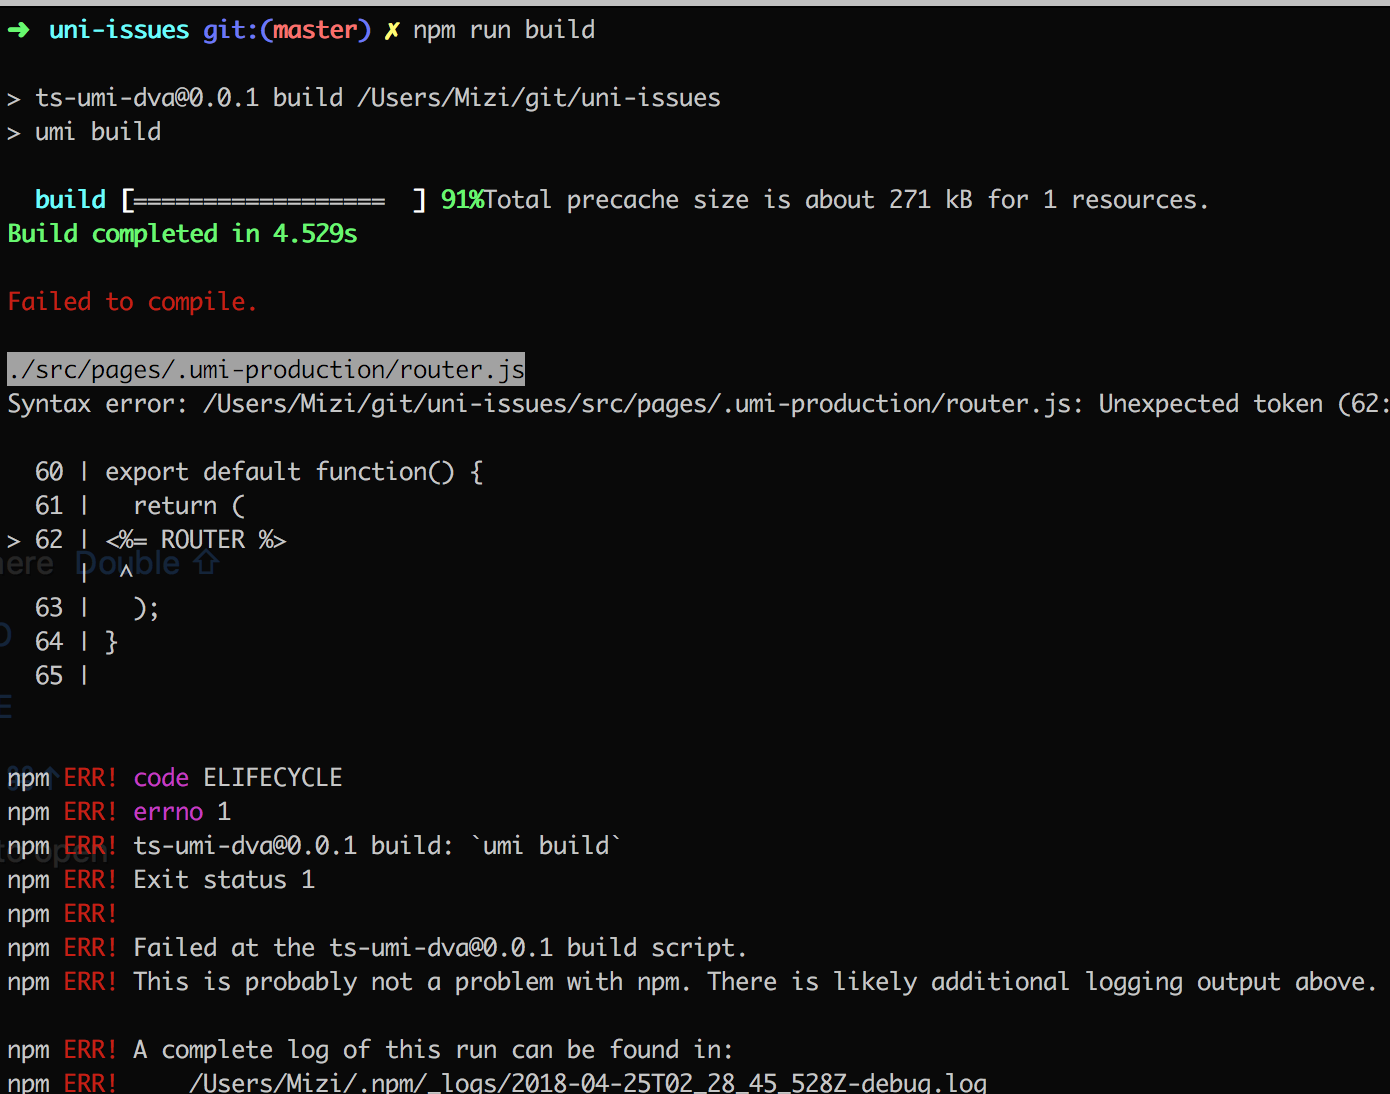Click the Exit status 1 error line
This screenshot has width=1390, height=1094.
[x=224, y=879]
